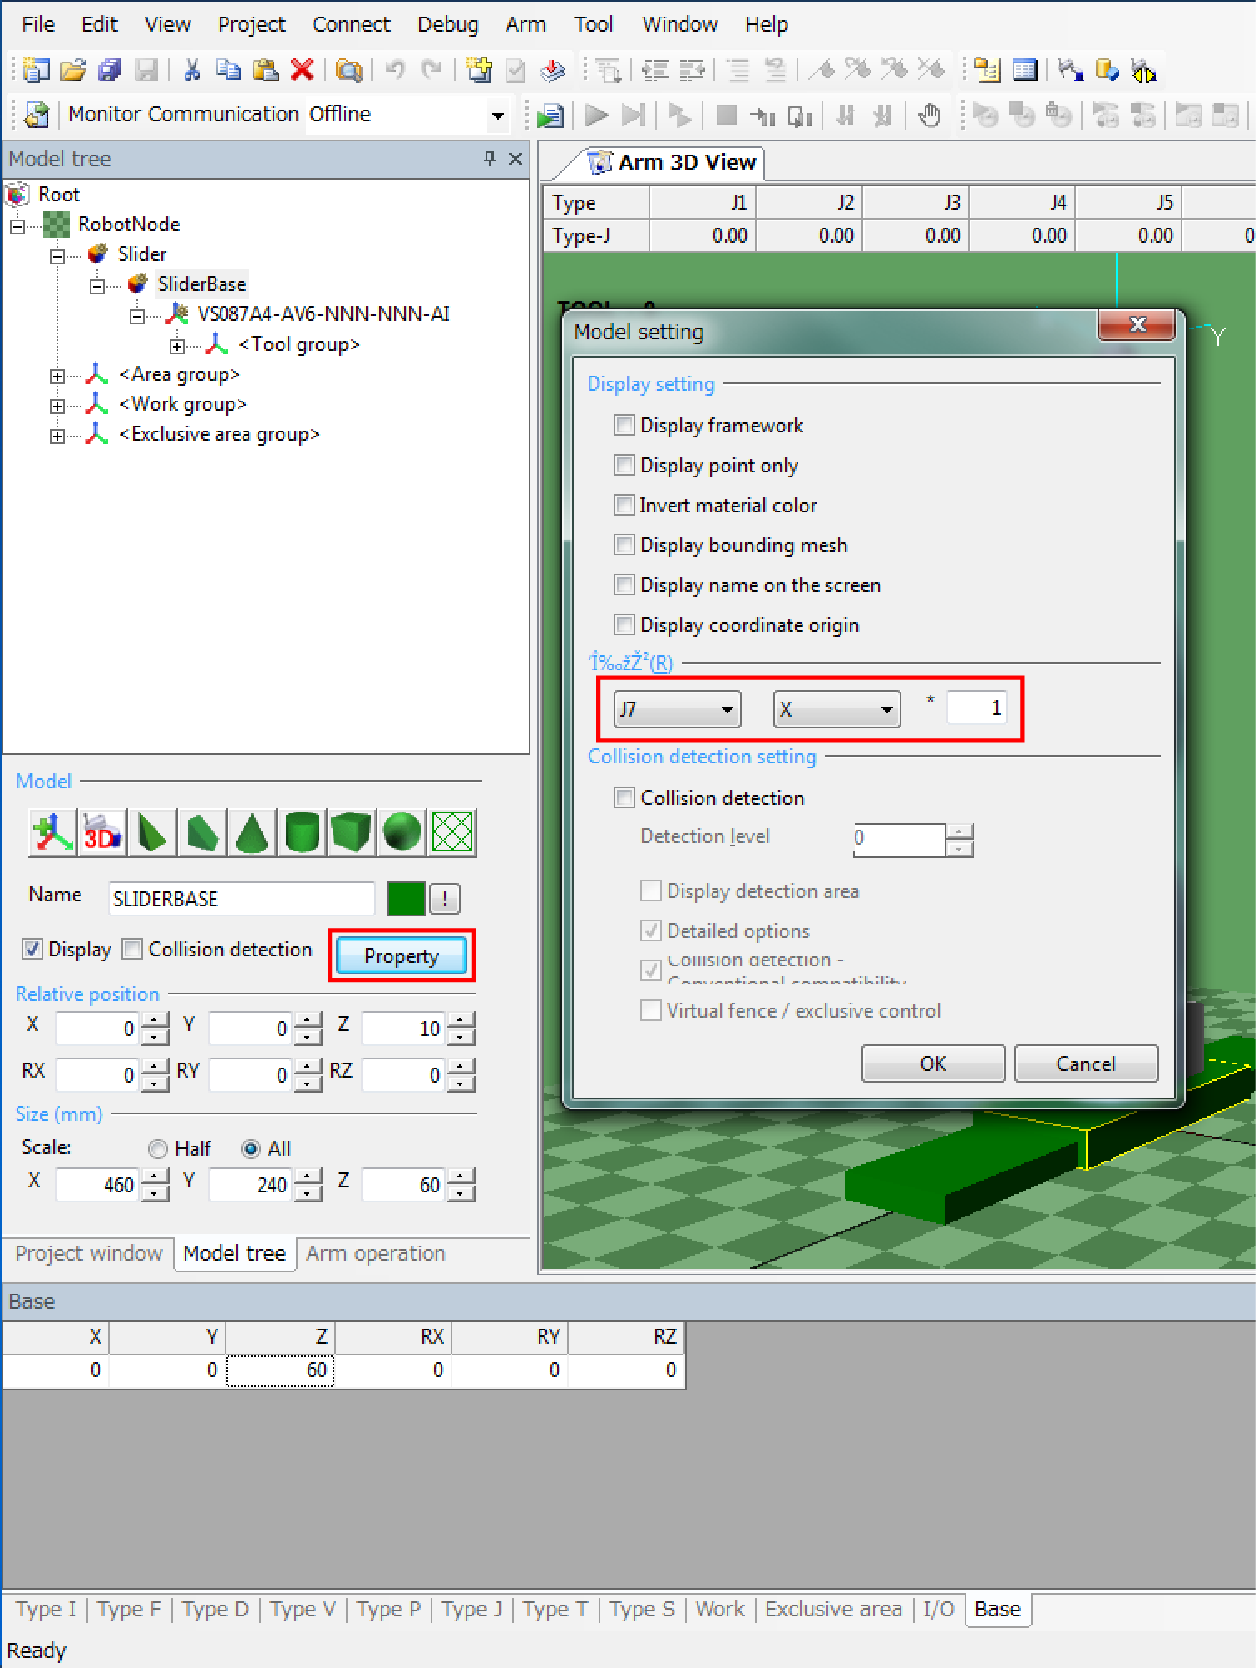Click the red X delete toolbar icon
The width and height of the screenshot is (1256, 1668).
click(x=302, y=70)
